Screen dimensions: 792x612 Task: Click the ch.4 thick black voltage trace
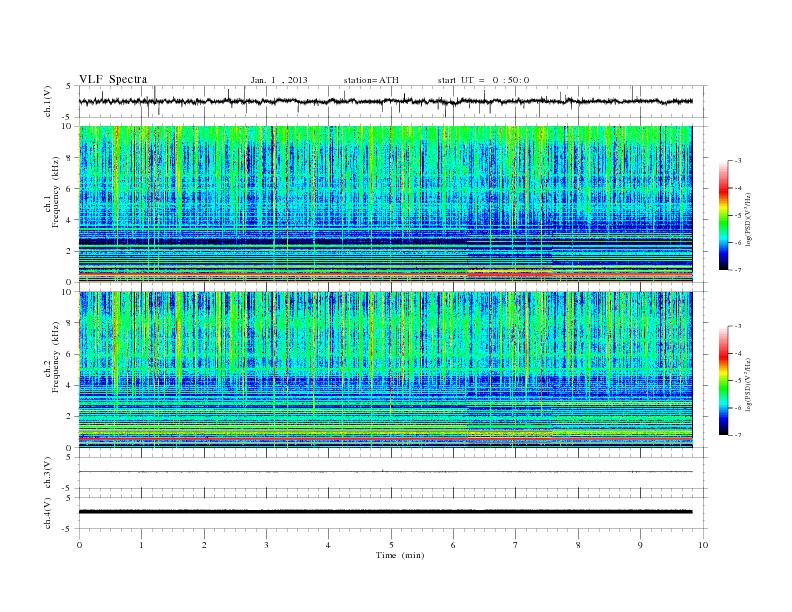pos(386,512)
